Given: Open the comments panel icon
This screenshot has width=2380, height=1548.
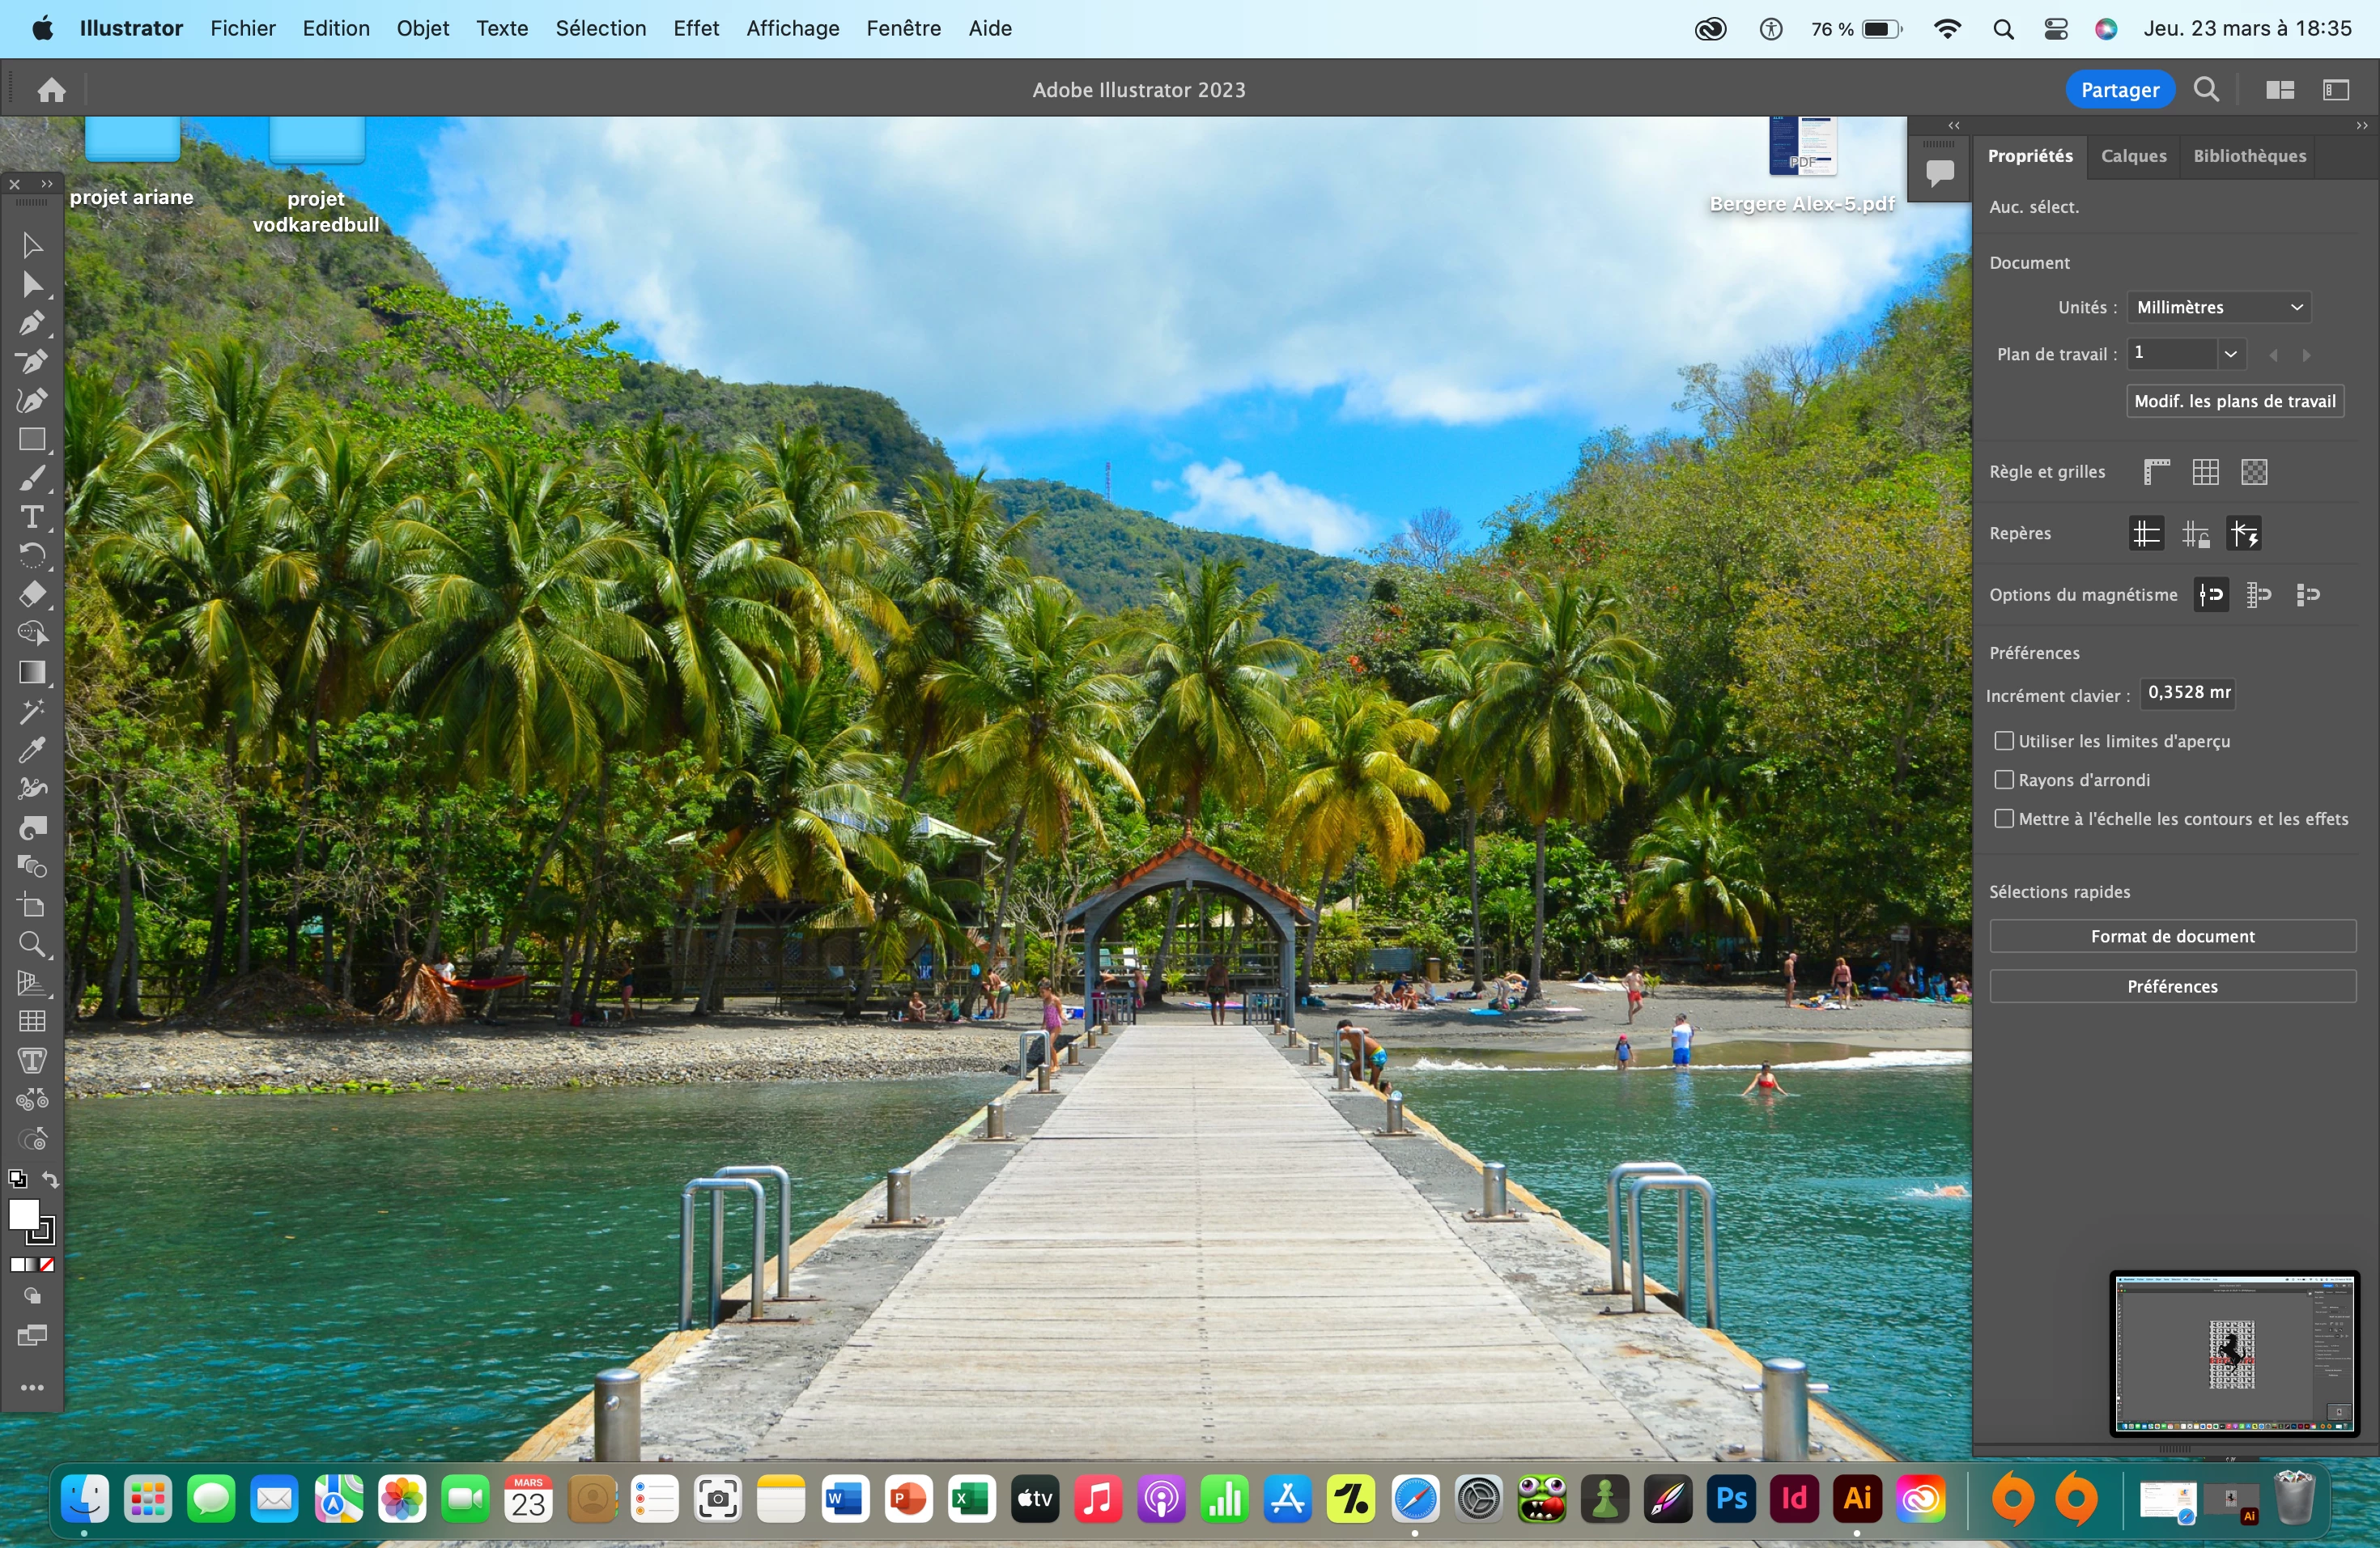Looking at the screenshot, I should pos(1940,173).
